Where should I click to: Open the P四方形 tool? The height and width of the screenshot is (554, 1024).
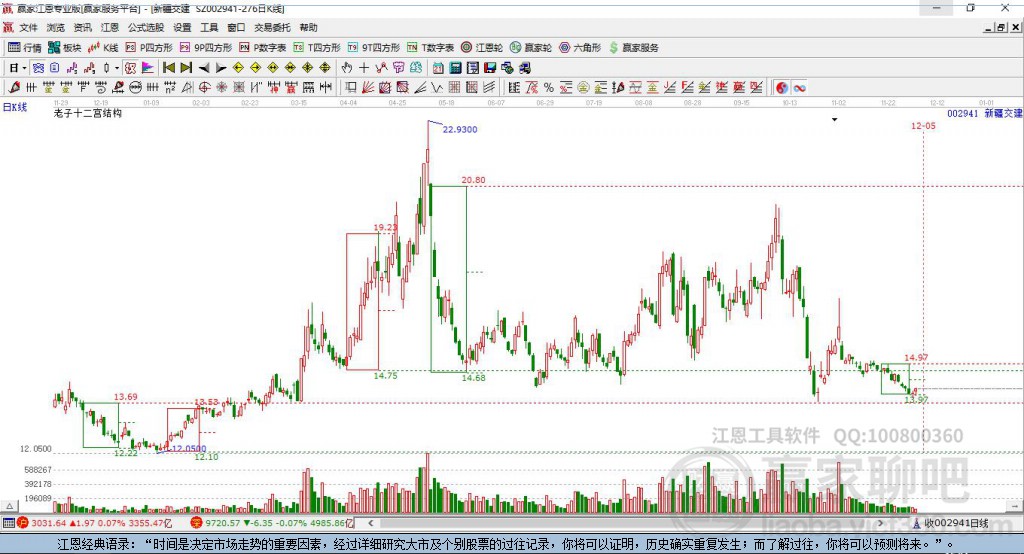coord(149,48)
